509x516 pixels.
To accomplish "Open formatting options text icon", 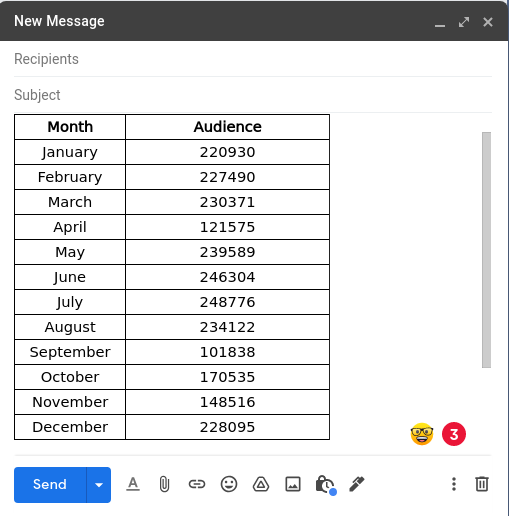I will [x=133, y=484].
